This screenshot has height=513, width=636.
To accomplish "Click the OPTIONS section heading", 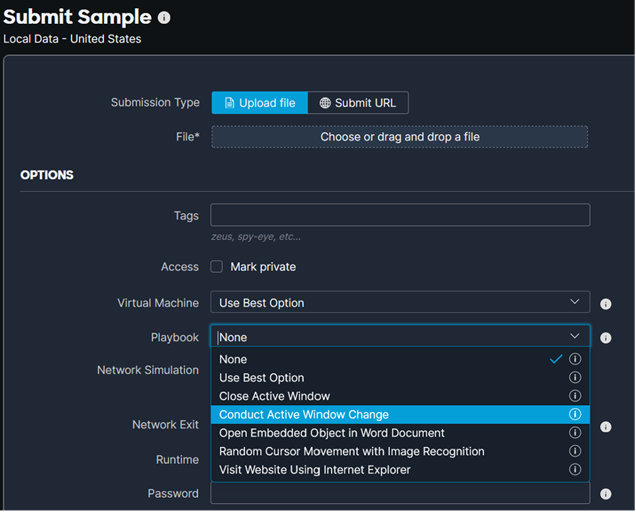I will [x=47, y=175].
